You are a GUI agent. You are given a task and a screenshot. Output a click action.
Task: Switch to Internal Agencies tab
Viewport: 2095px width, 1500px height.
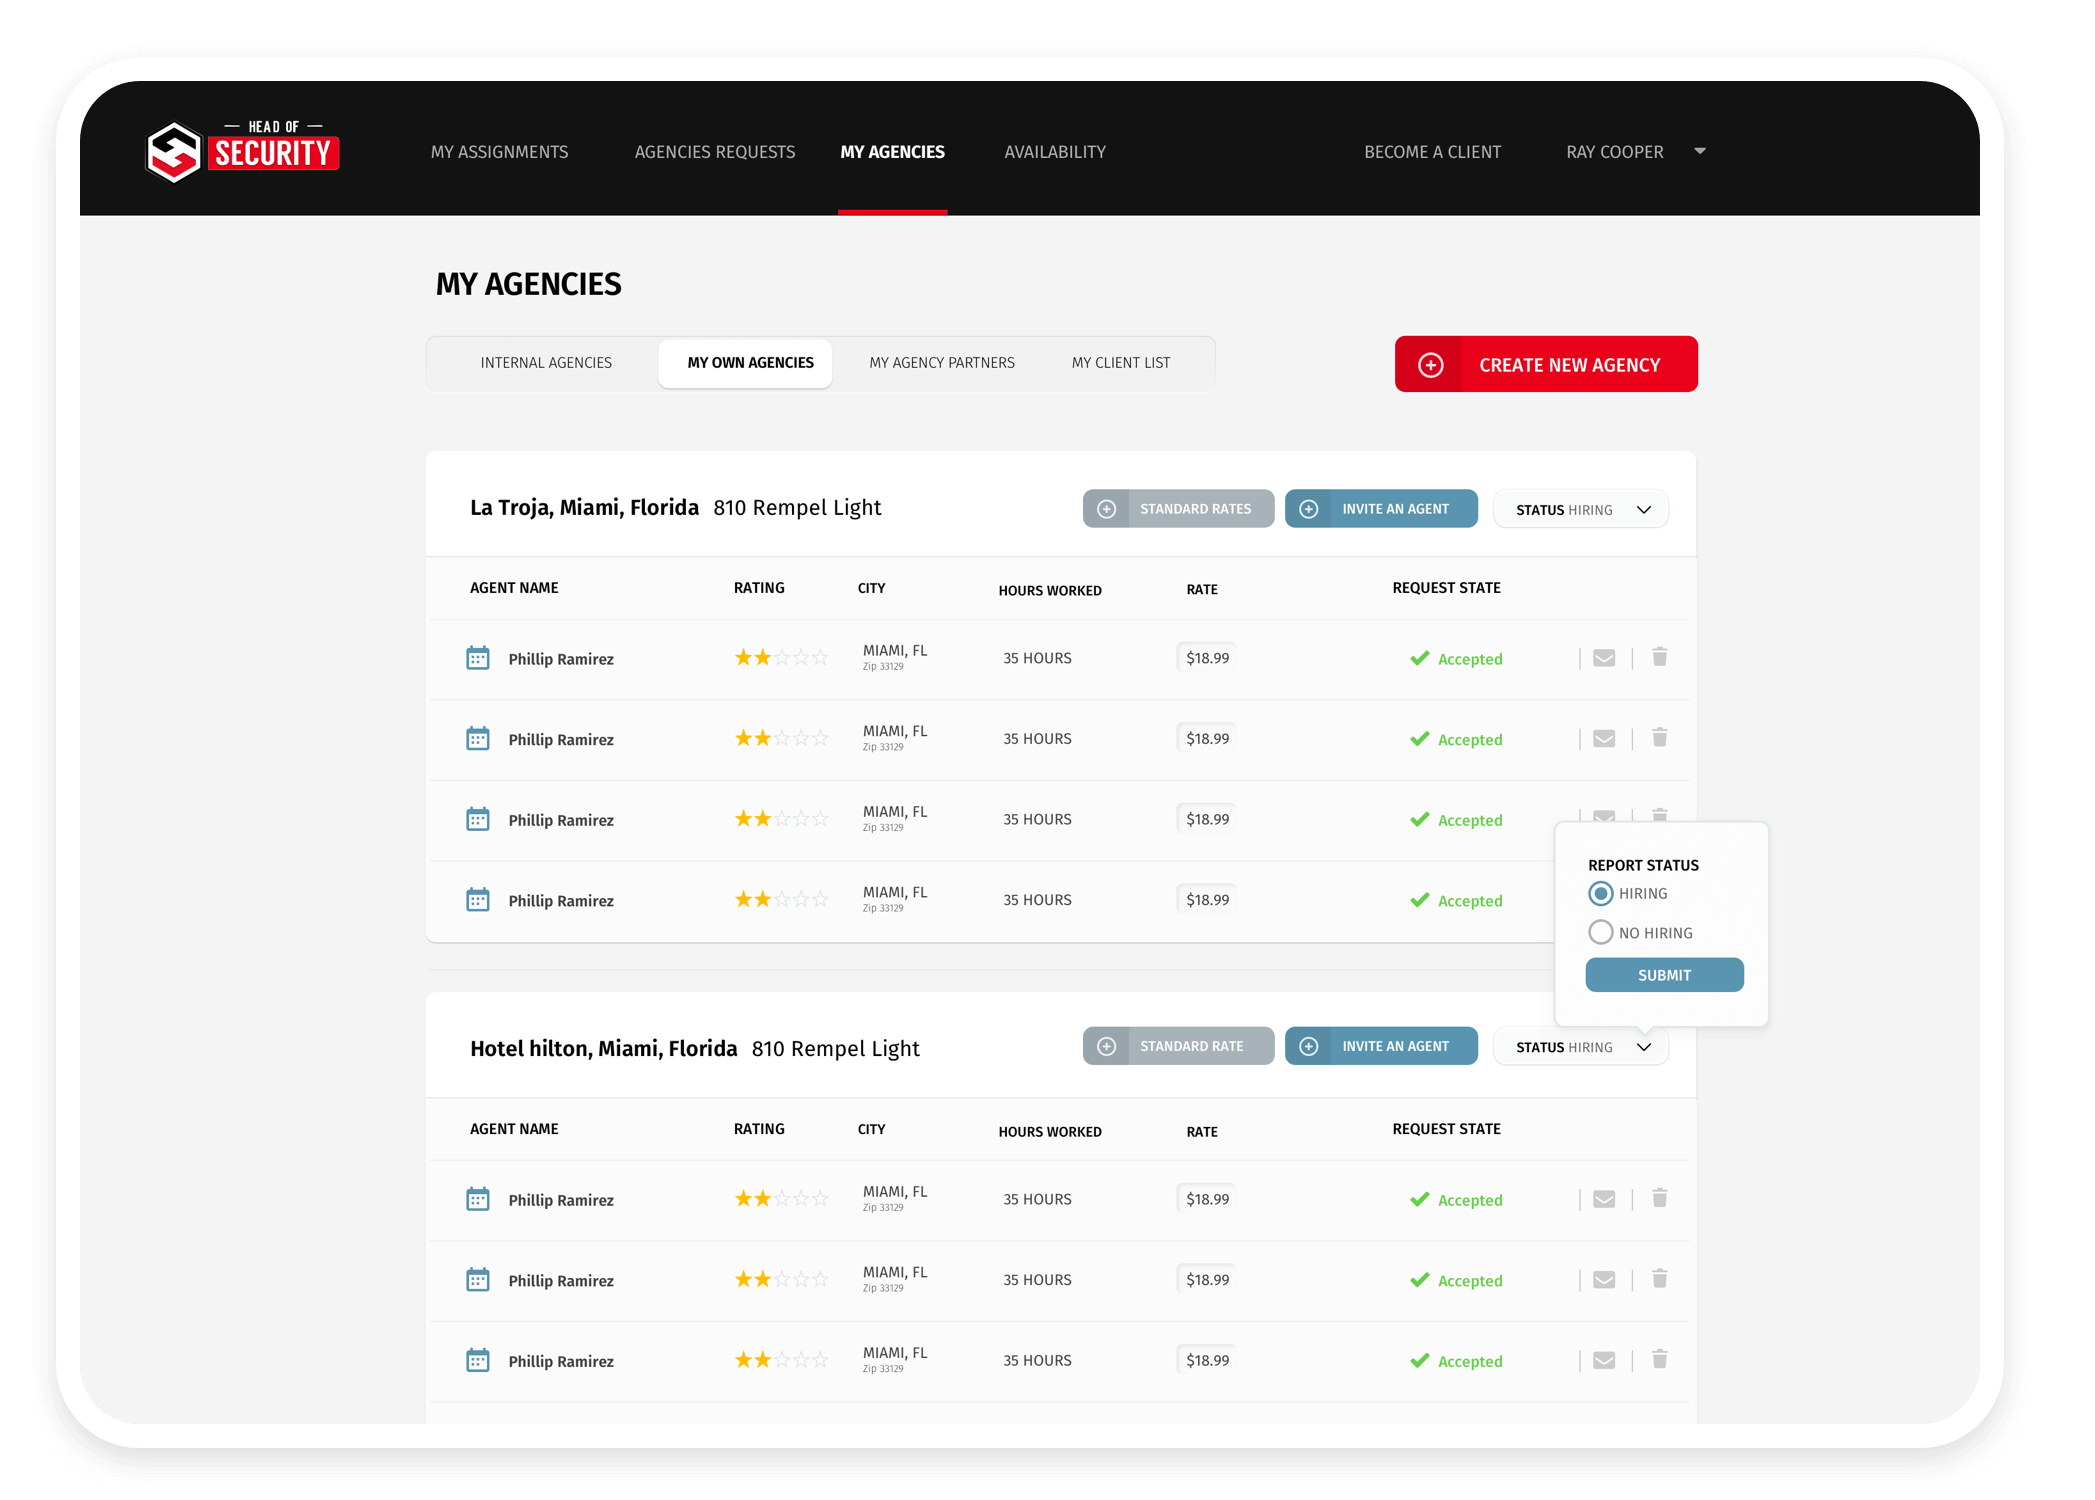(546, 363)
